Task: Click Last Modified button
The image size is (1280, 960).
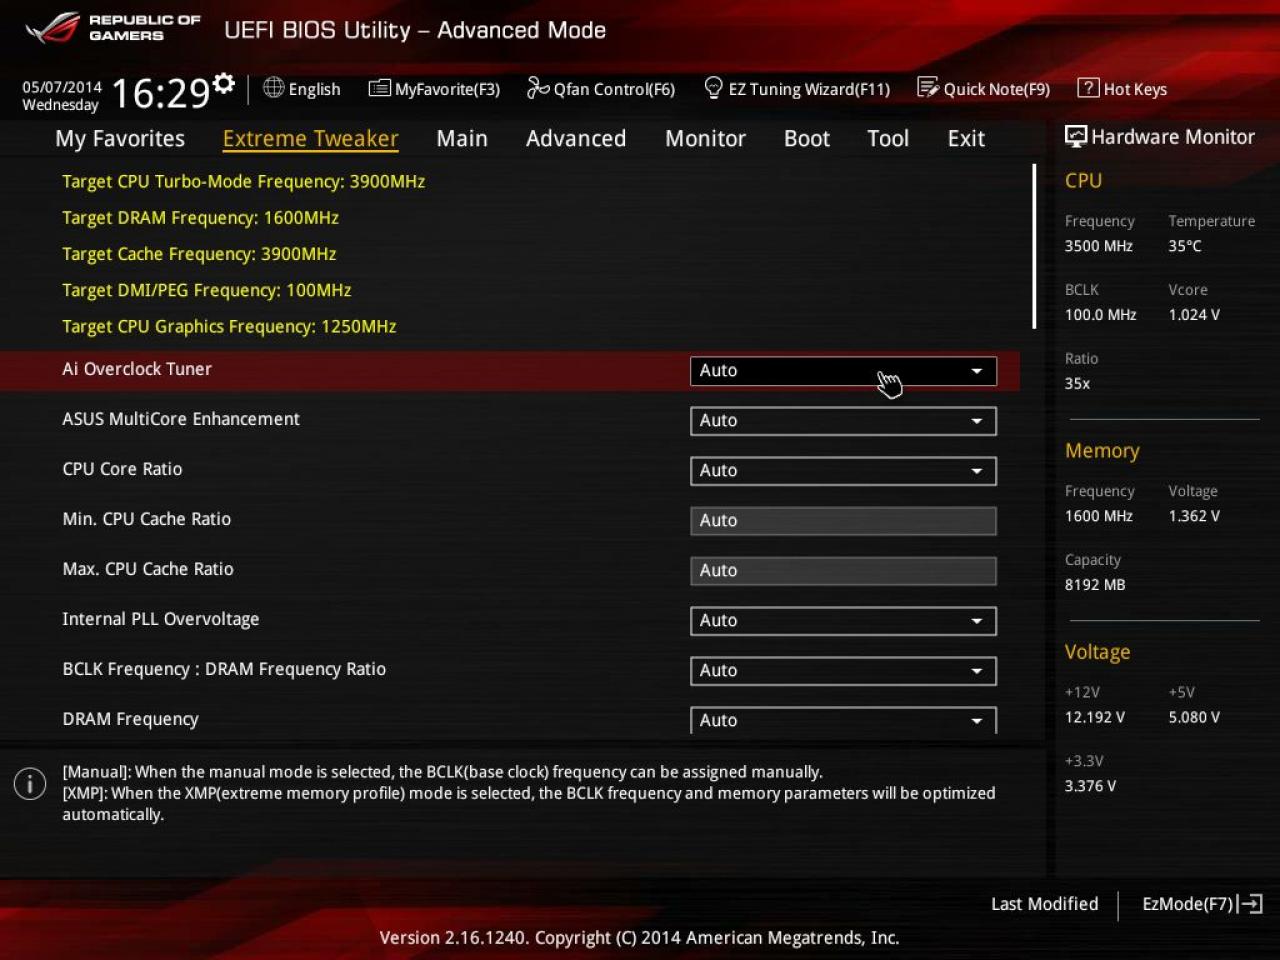Action: [1044, 904]
